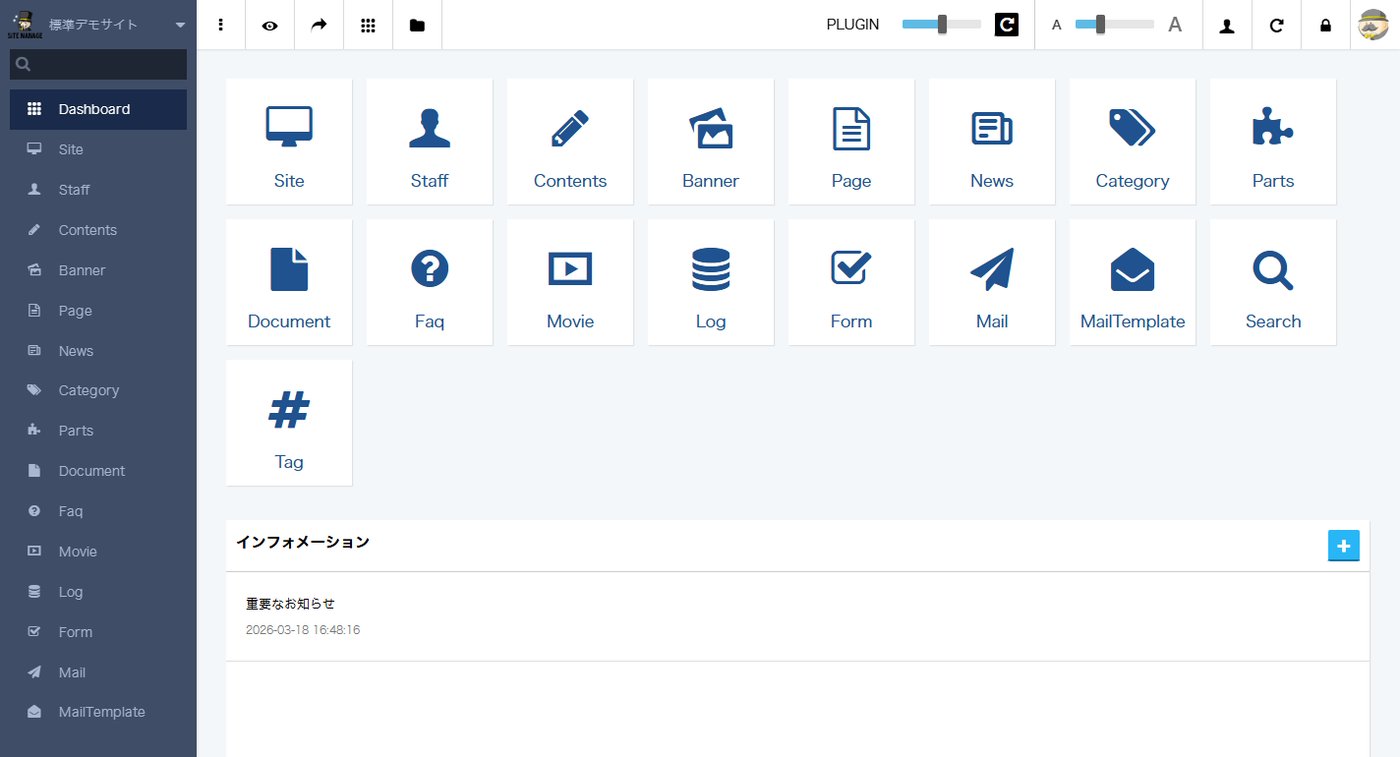Select Contents in the sidebar menu
Image resolution: width=1400 pixels, height=757 pixels.
pyautogui.click(x=98, y=230)
